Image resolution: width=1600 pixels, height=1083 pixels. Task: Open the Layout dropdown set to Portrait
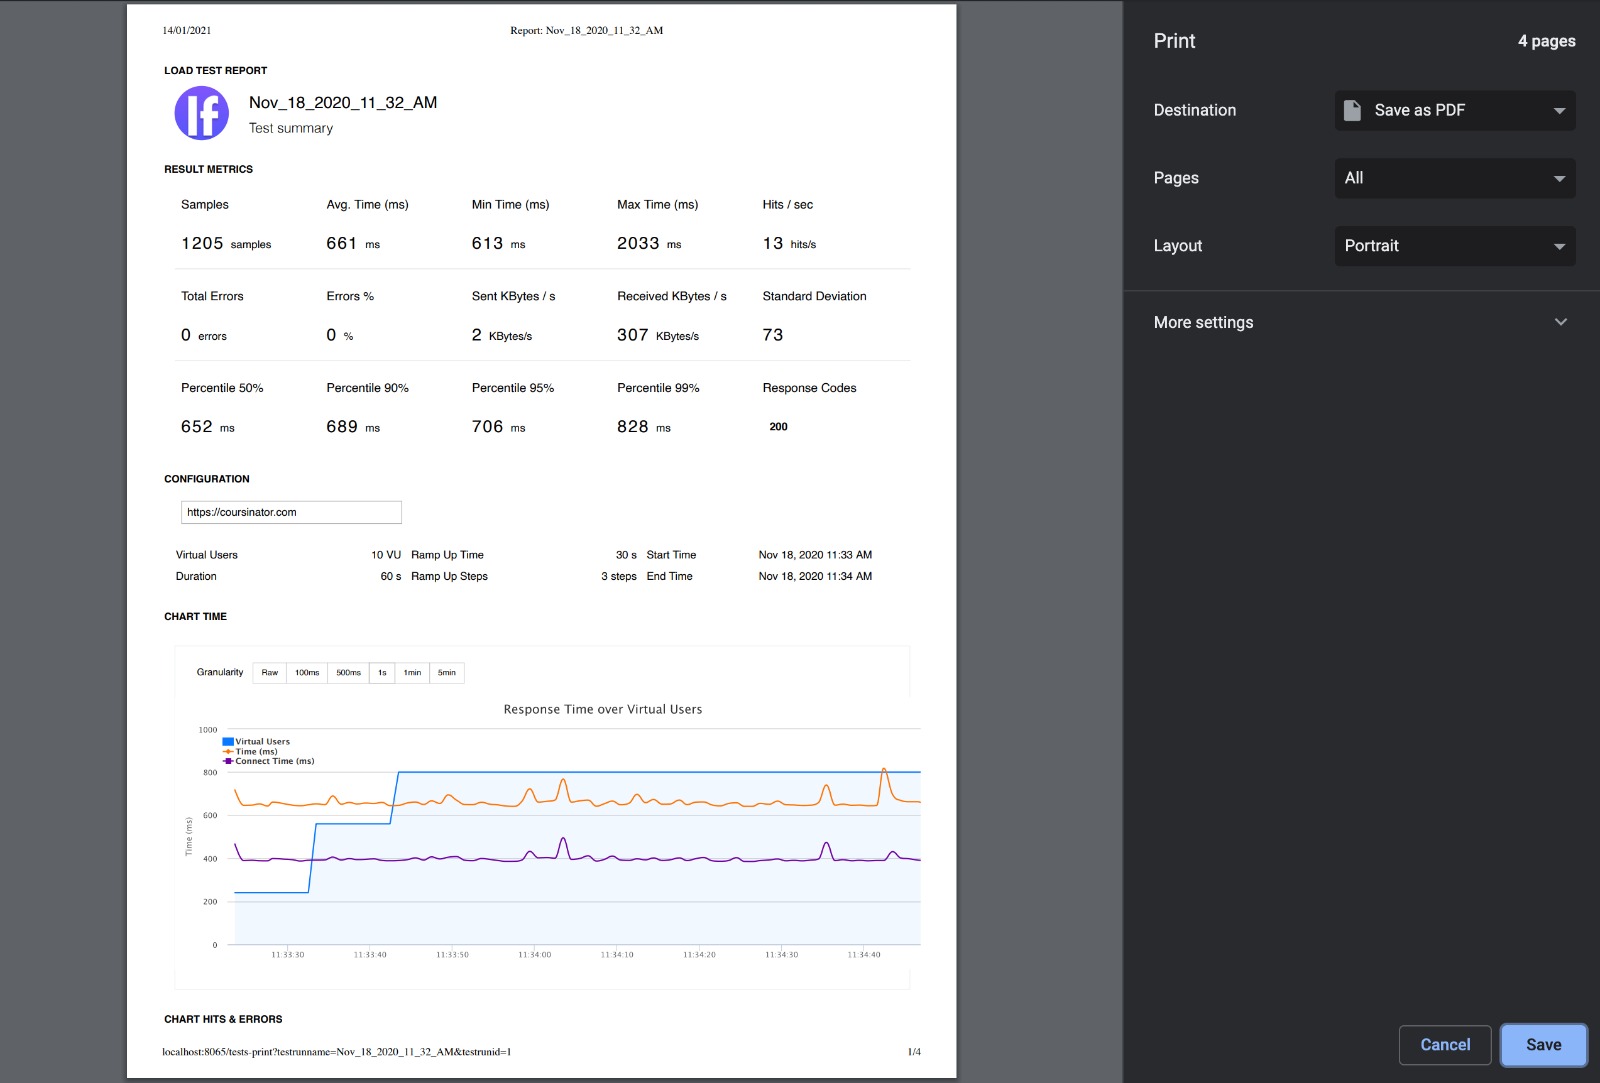[1454, 246]
